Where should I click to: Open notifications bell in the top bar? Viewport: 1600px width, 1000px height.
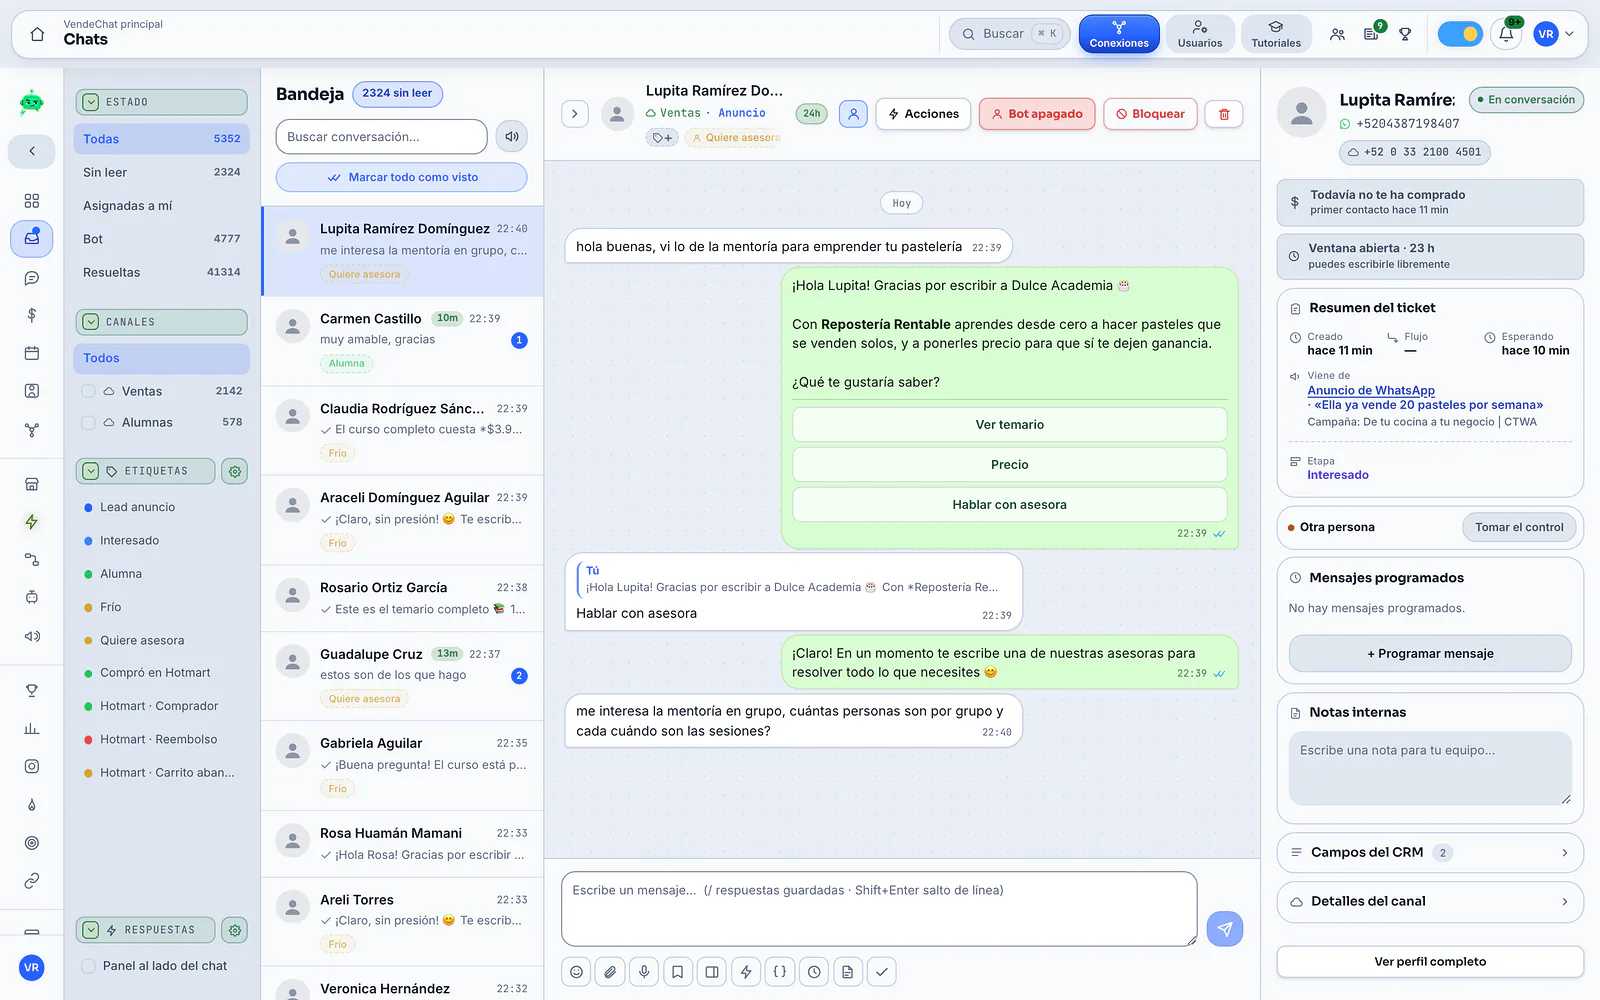tap(1506, 34)
